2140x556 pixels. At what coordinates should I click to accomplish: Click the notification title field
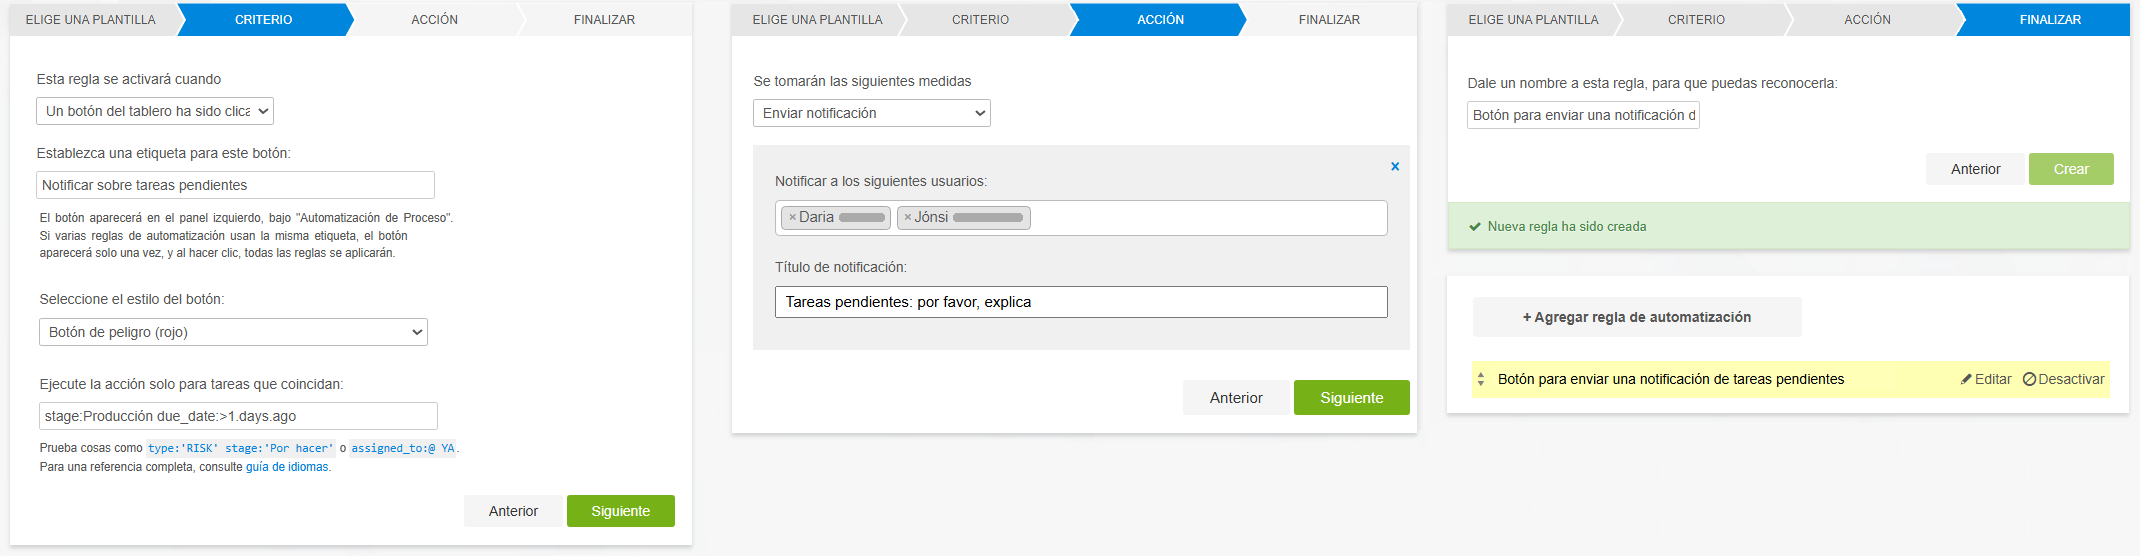(x=1080, y=302)
